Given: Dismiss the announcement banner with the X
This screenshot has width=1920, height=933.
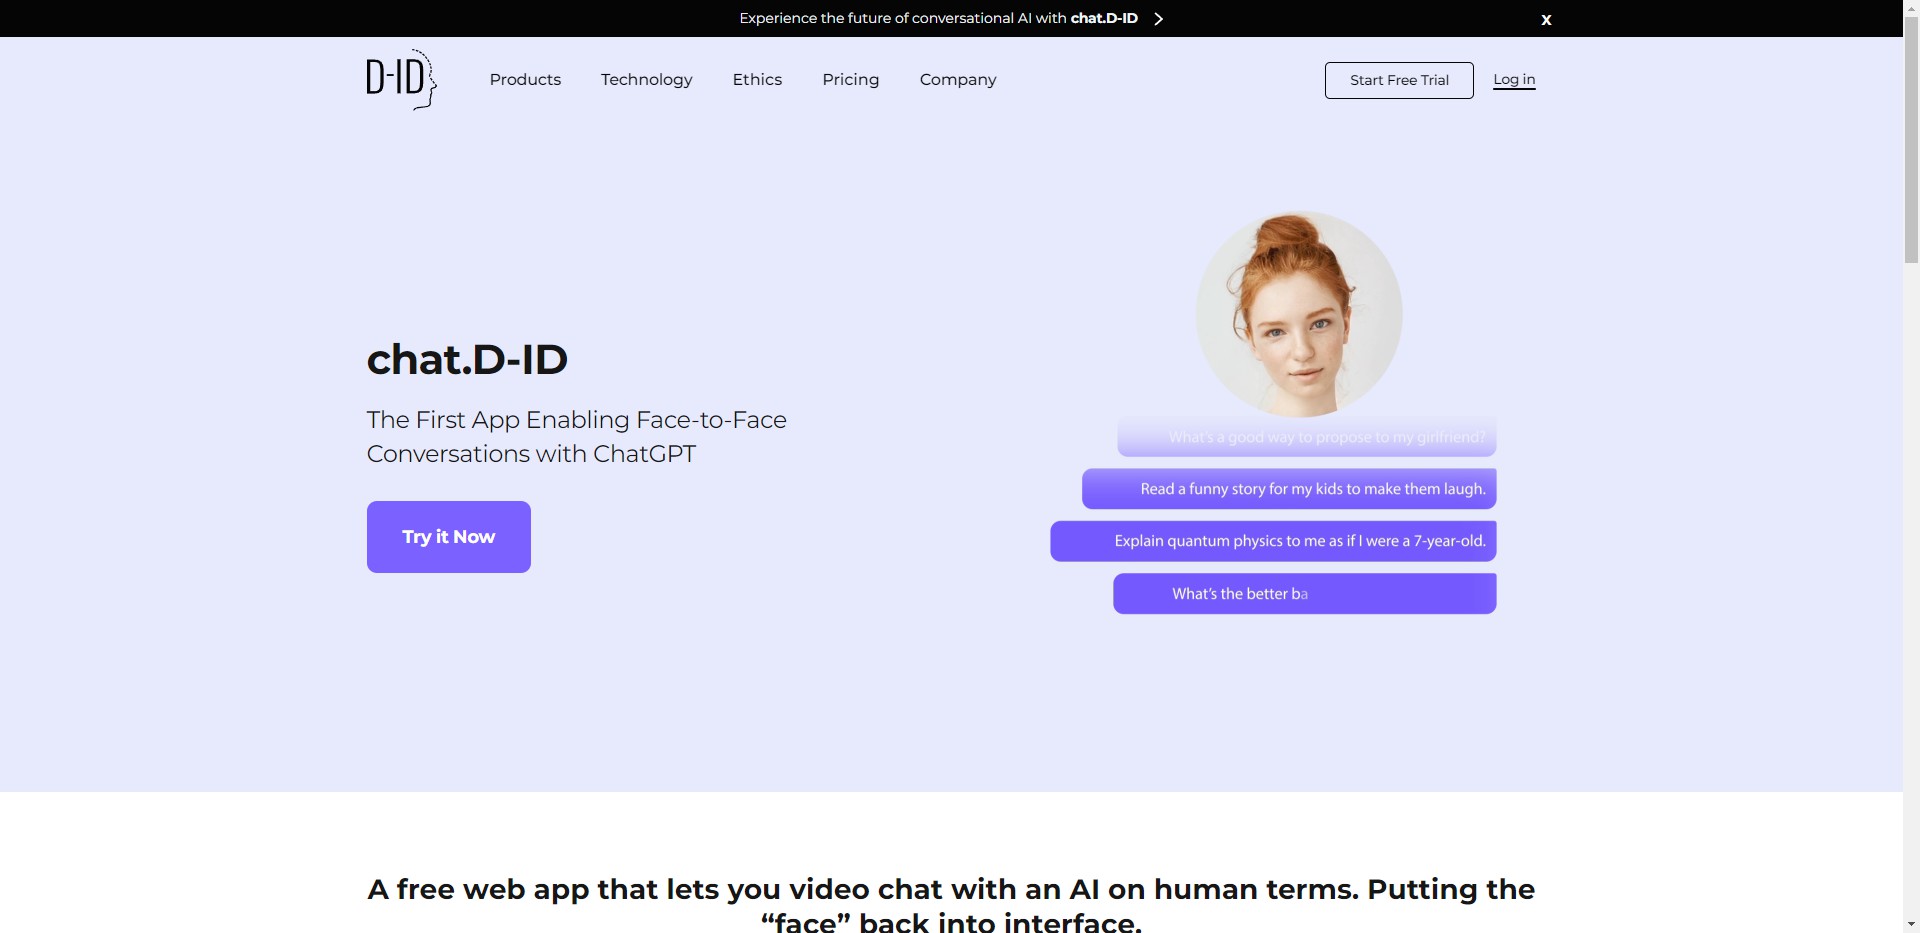Looking at the screenshot, I should [x=1546, y=19].
